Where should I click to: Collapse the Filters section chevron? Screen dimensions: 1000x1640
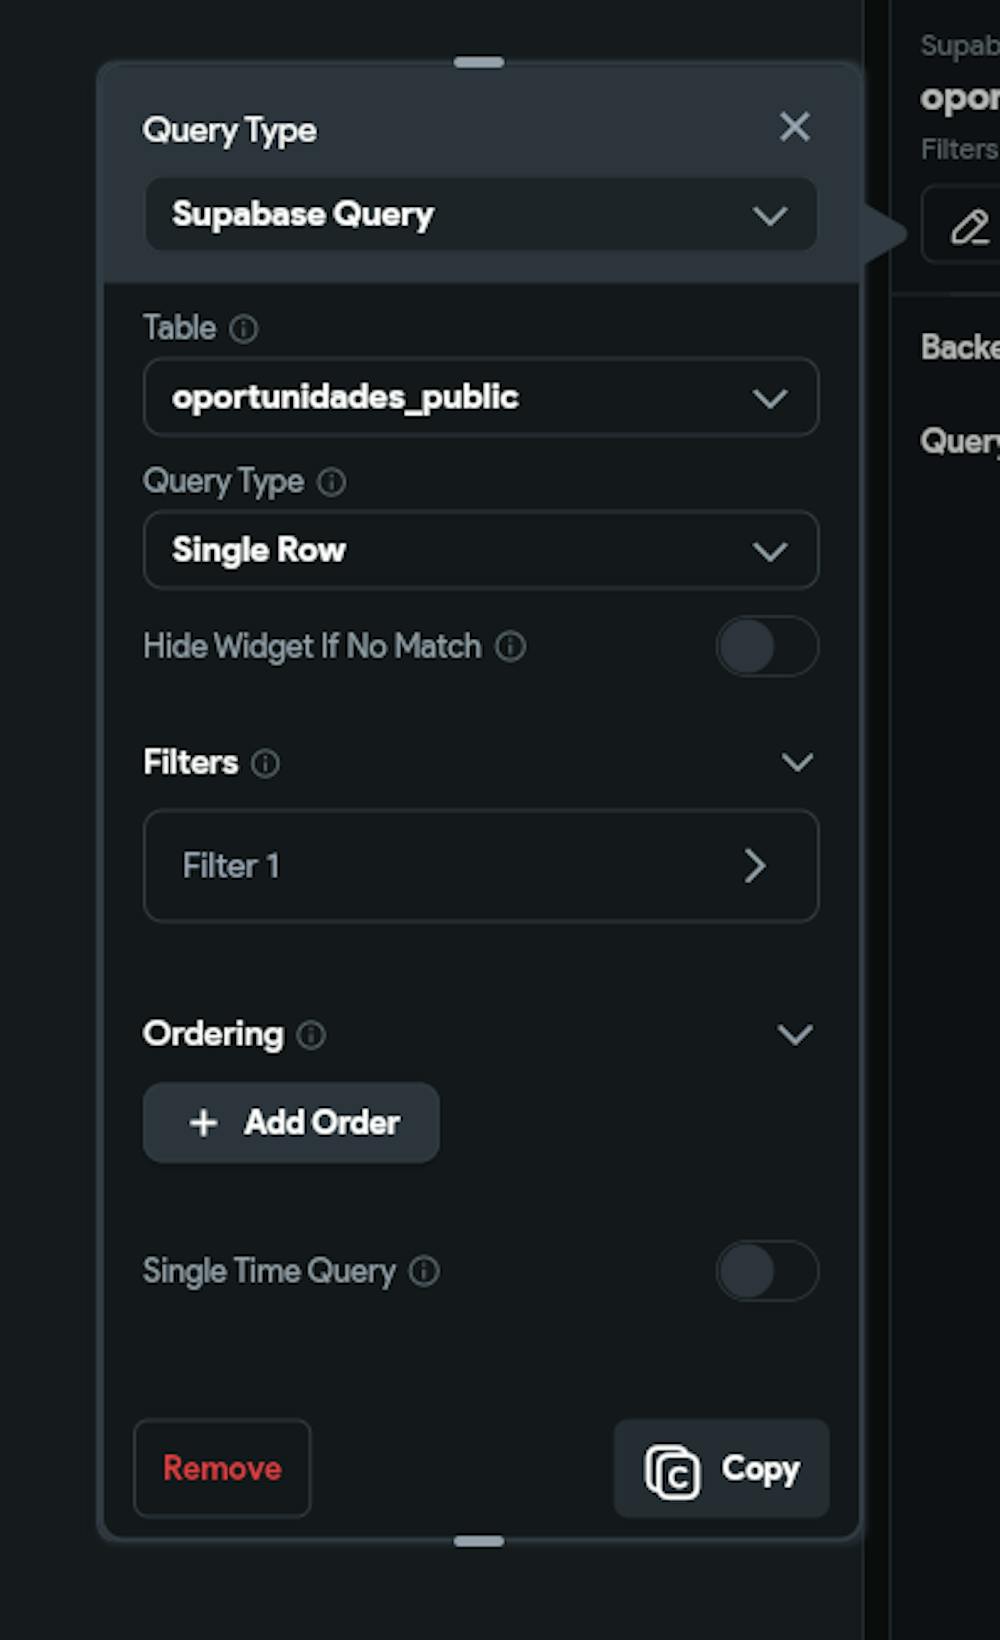click(796, 763)
